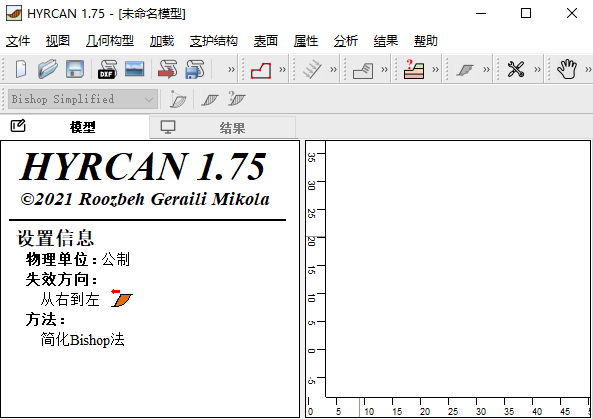The width and height of the screenshot is (593, 419).
Task: Click the 失效方向 label
Action: click(61, 279)
